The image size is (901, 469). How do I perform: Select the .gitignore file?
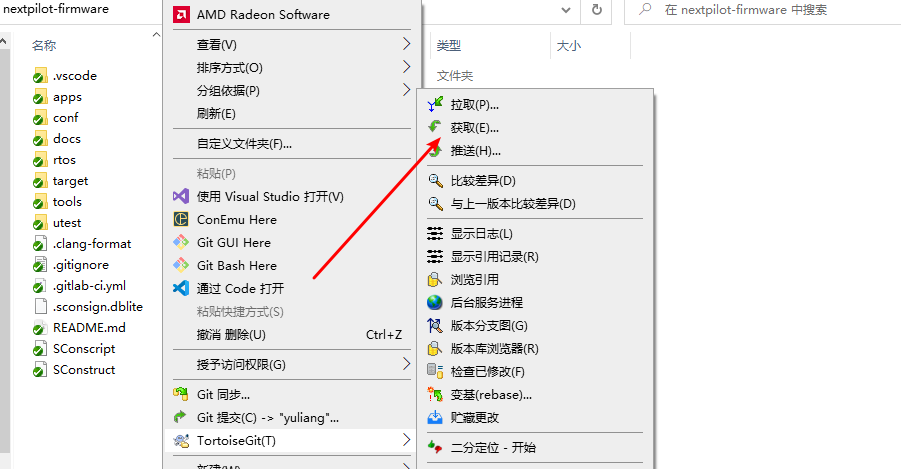[x=71, y=264]
